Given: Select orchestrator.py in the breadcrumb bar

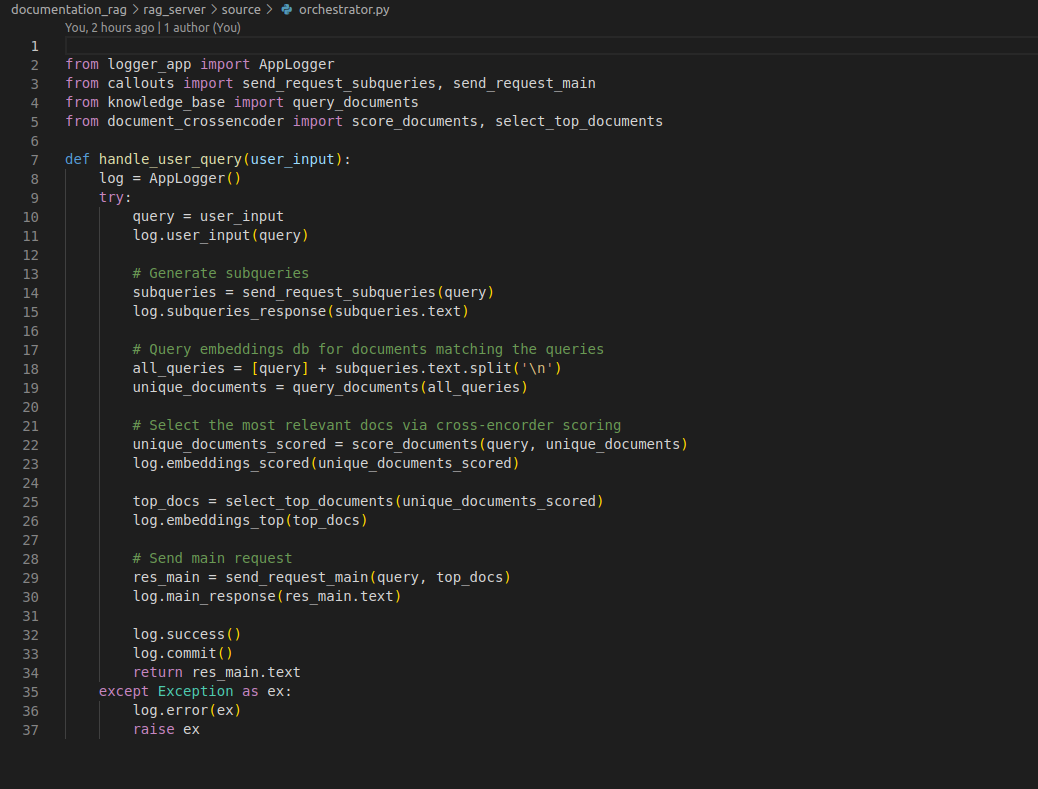Looking at the screenshot, I should pos(345,9).
